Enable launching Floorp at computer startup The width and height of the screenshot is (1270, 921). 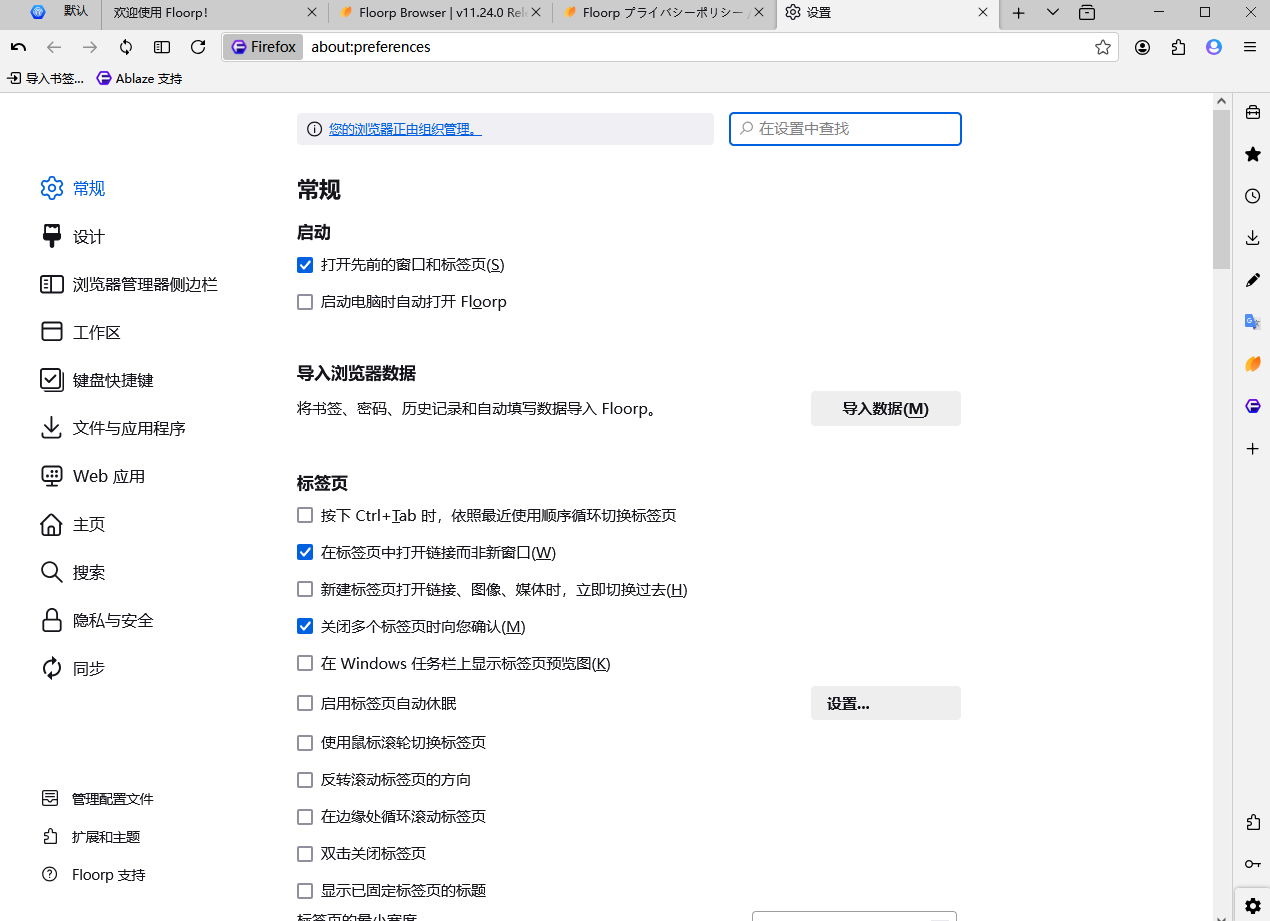pyautogui.click(x=305, y=301)
